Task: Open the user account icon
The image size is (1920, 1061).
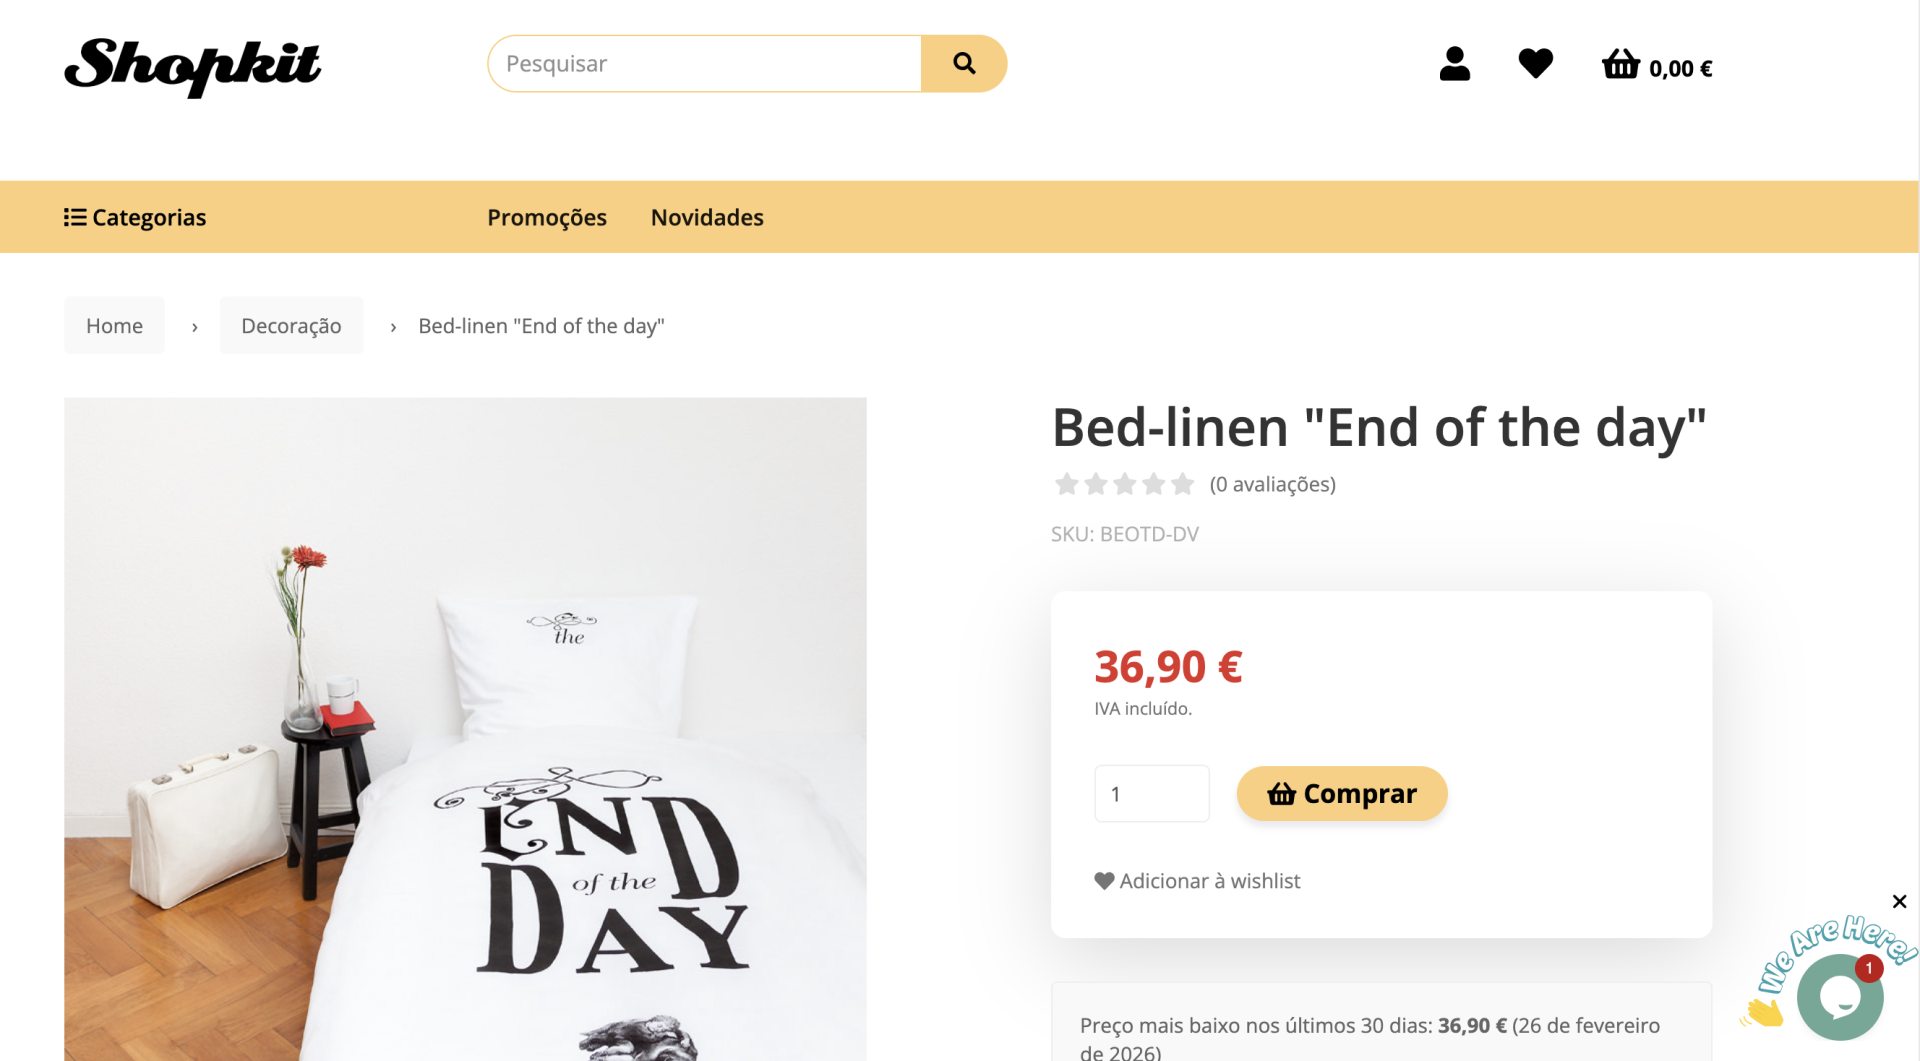Action: [x=1454, y=64]
